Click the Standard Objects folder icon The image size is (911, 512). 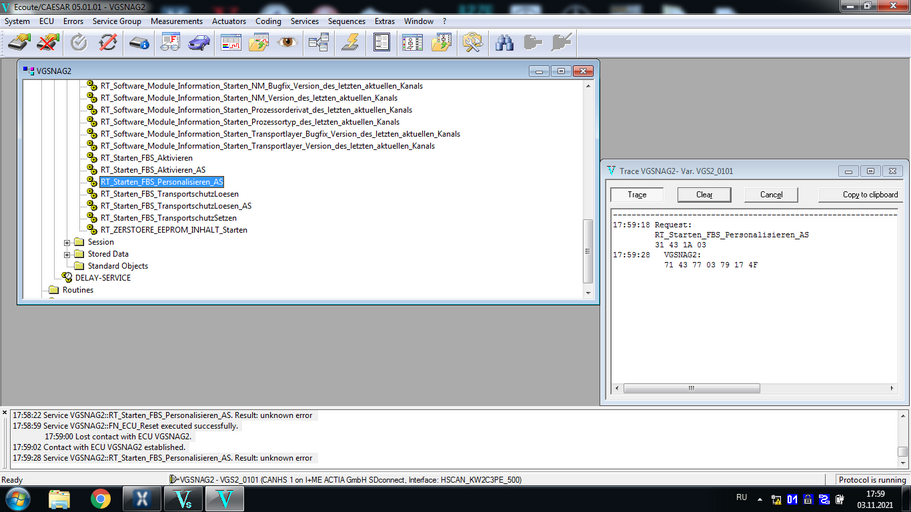click(x=79, y=266)
